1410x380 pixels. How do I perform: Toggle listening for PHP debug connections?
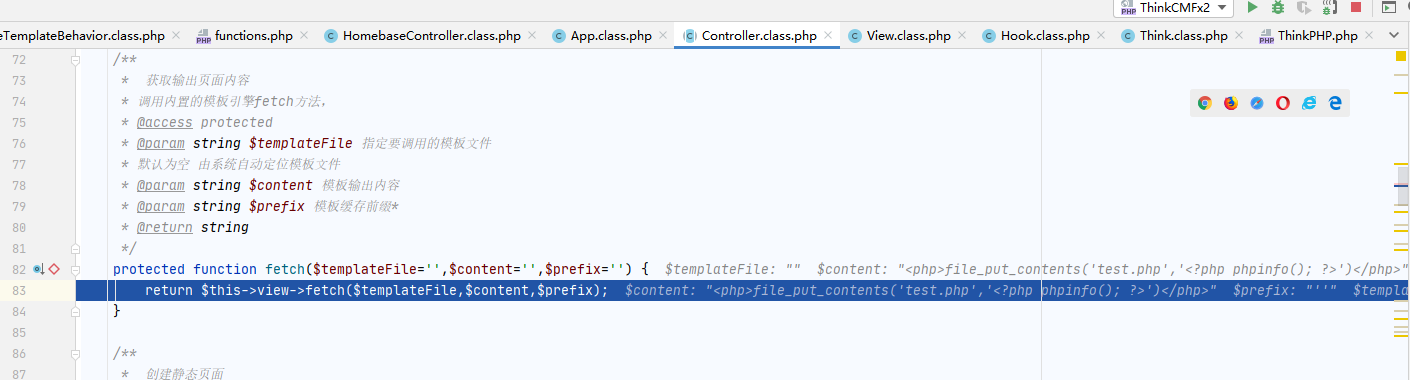tap(1330, 7)
